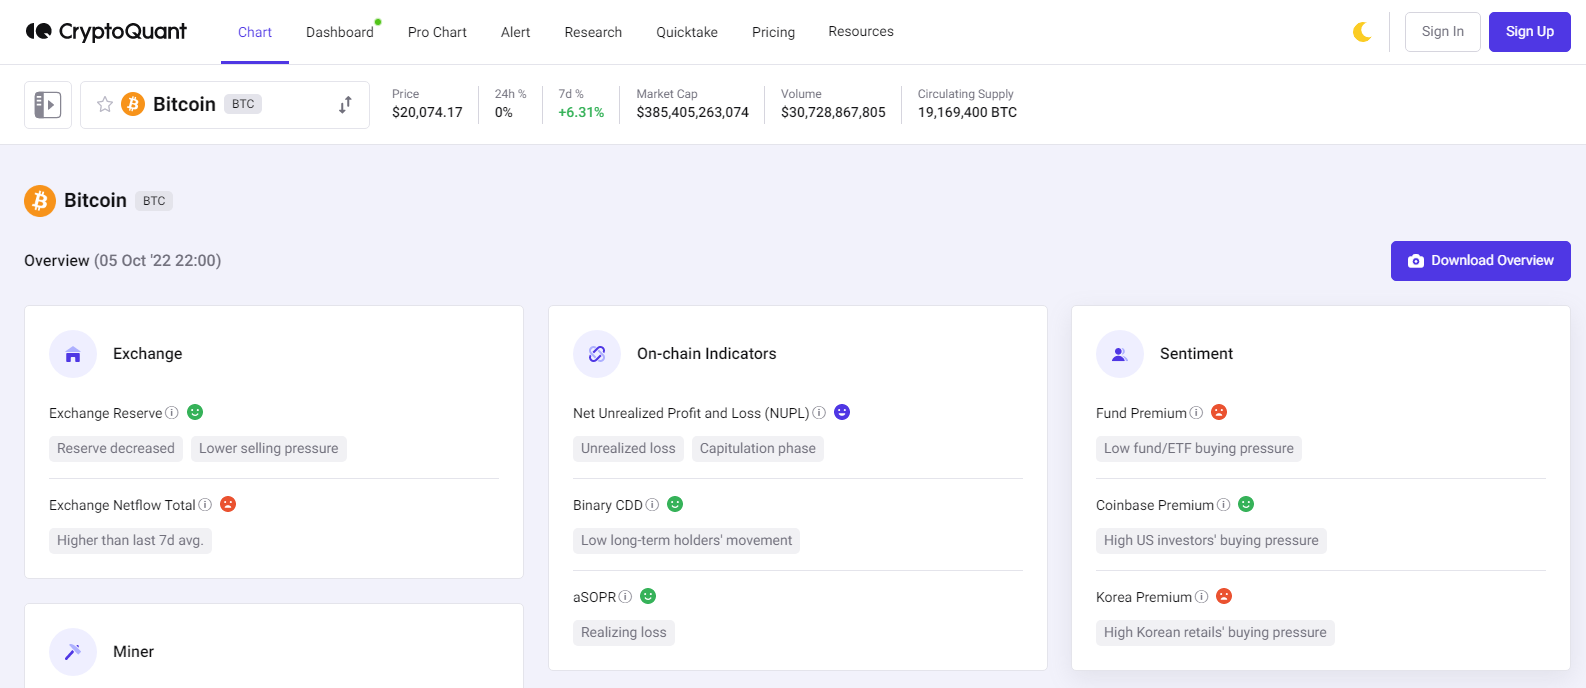Click the Lower selling pressure tag
Screen dimensions: 1586x688
tap(268, 449)
